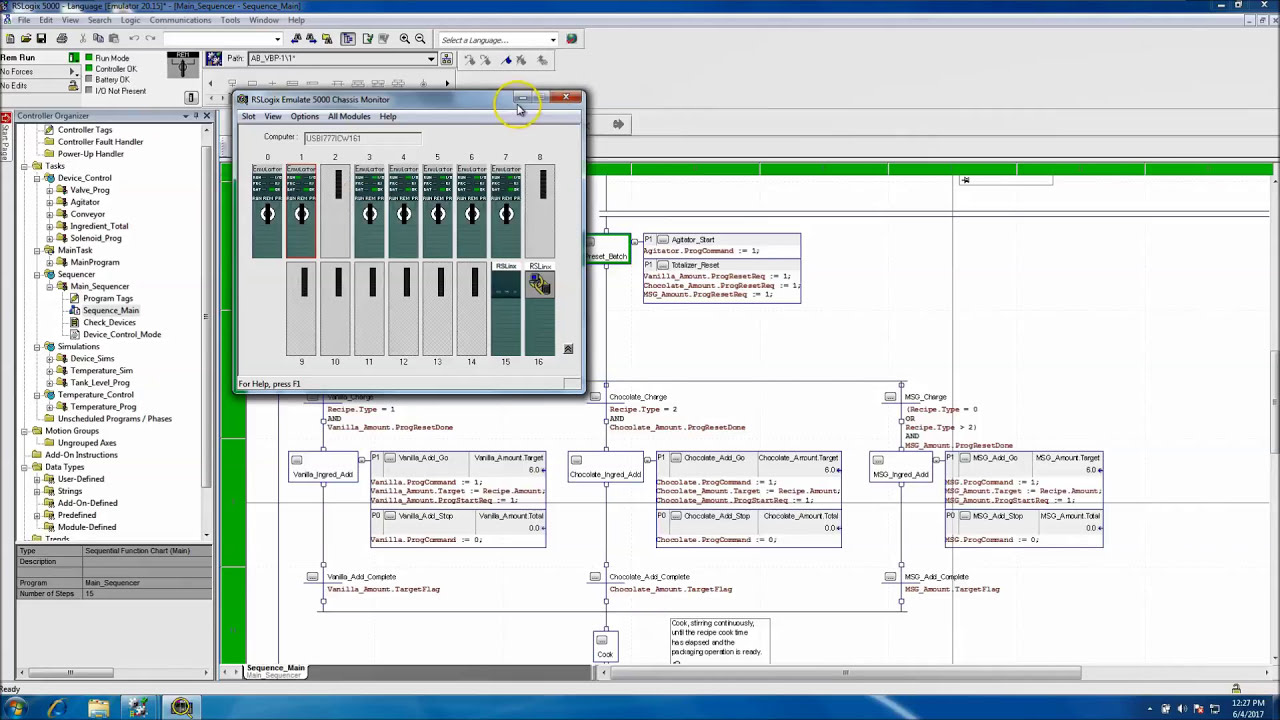Open Windows Explorer from the taskbar
This screenshot has width=1280, height=720.
[98, 708]
